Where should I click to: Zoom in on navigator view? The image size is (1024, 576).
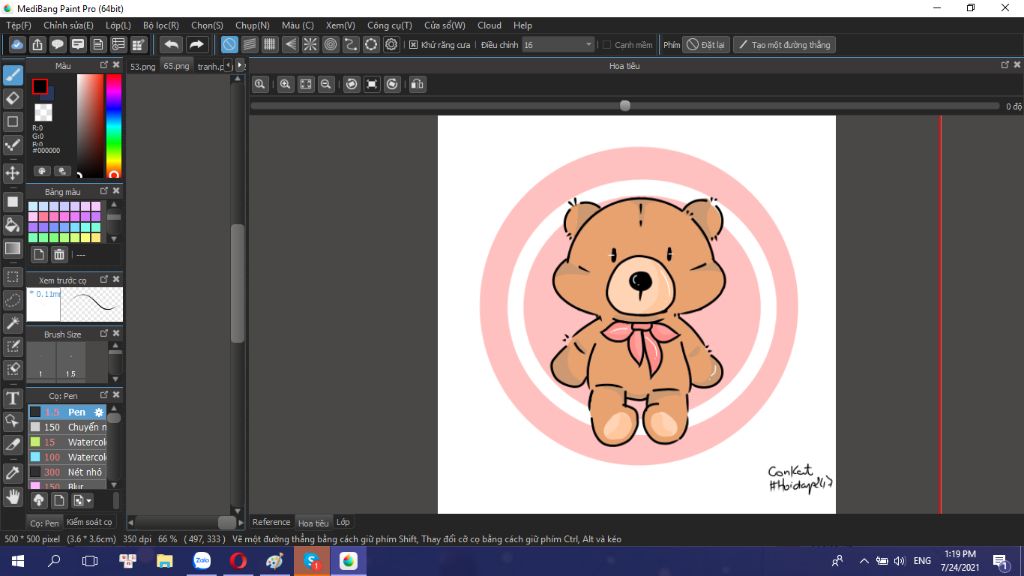(x=285, y=84)
